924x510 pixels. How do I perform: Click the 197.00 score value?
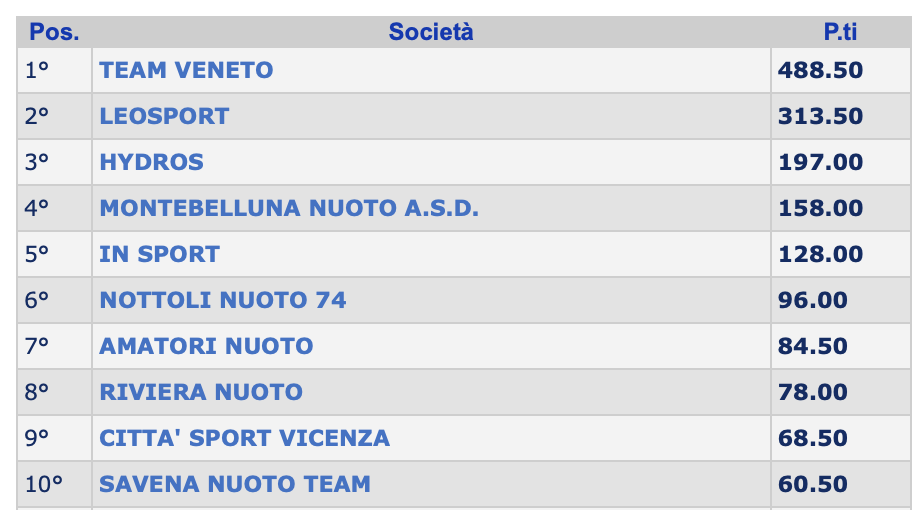[821, 162]
